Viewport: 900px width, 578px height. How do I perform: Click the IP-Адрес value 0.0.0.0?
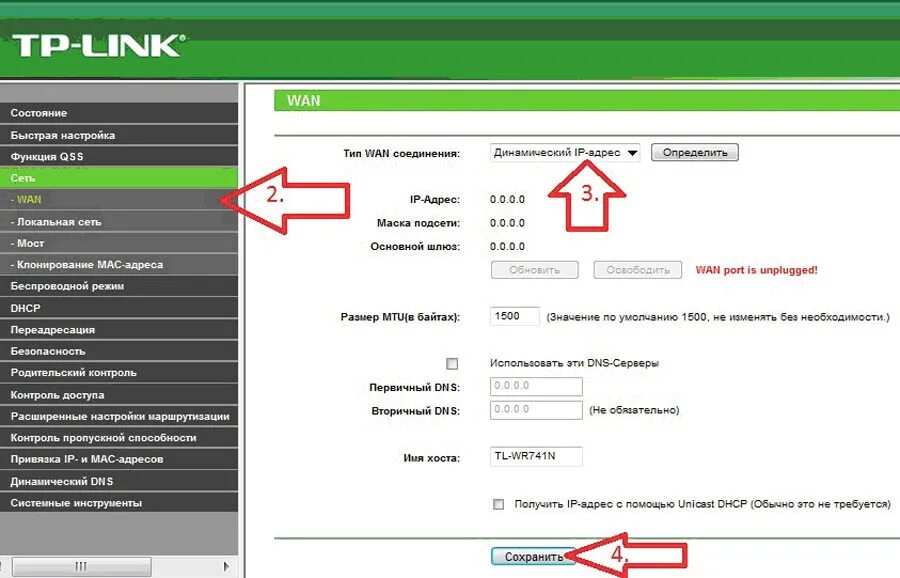507,200
